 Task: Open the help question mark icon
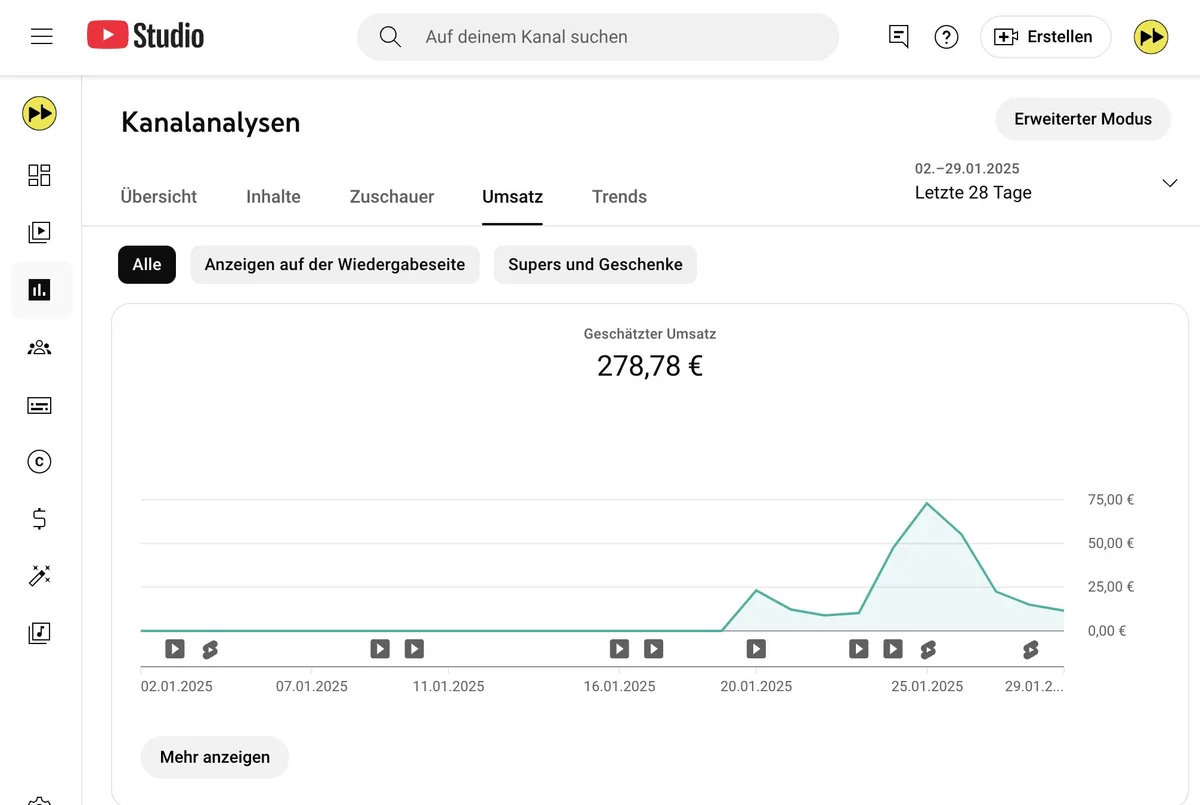click(x=946, y=37)
